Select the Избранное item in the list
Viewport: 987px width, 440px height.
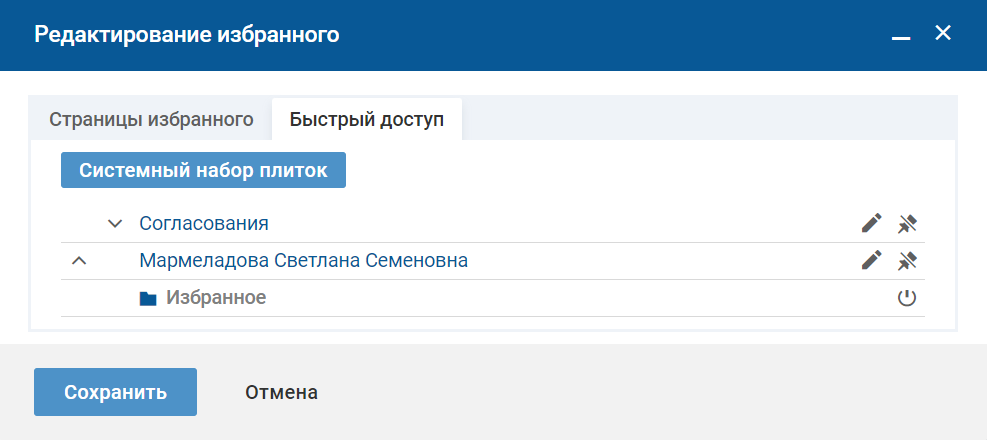click(x=216, y=298)
